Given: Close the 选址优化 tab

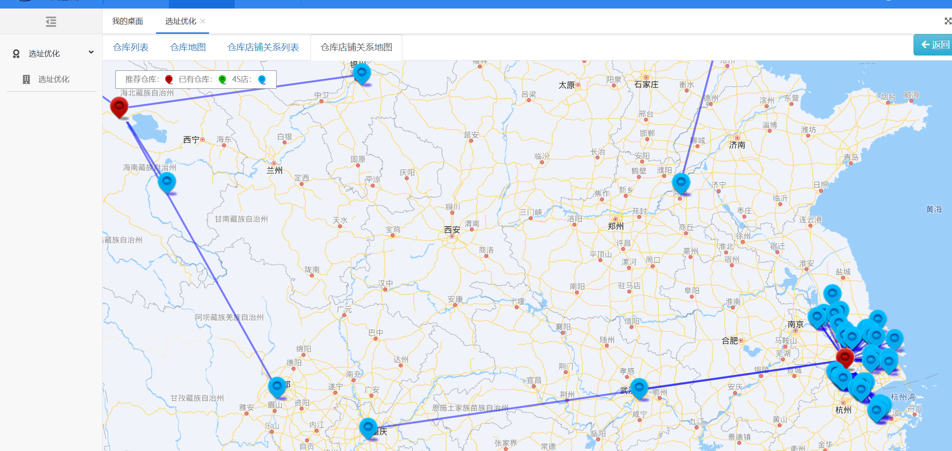Looking at the screenshot, I should 203,21.
